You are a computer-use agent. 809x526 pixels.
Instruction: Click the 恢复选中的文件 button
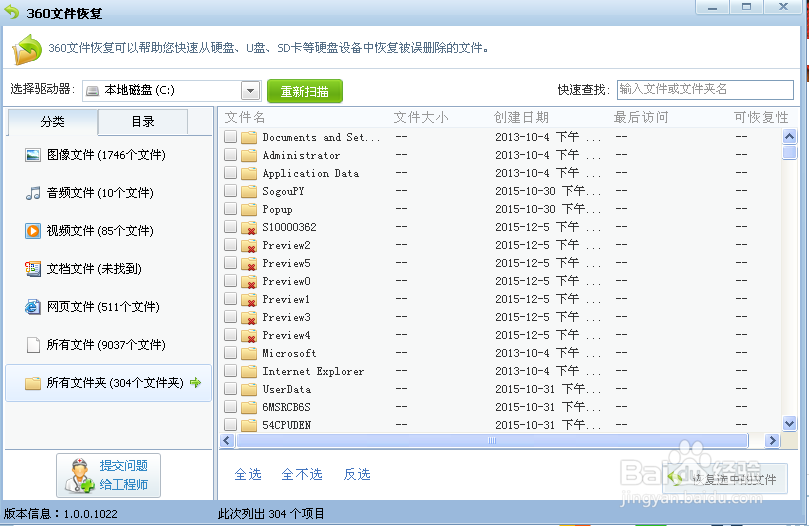click(x=725, y=479)
